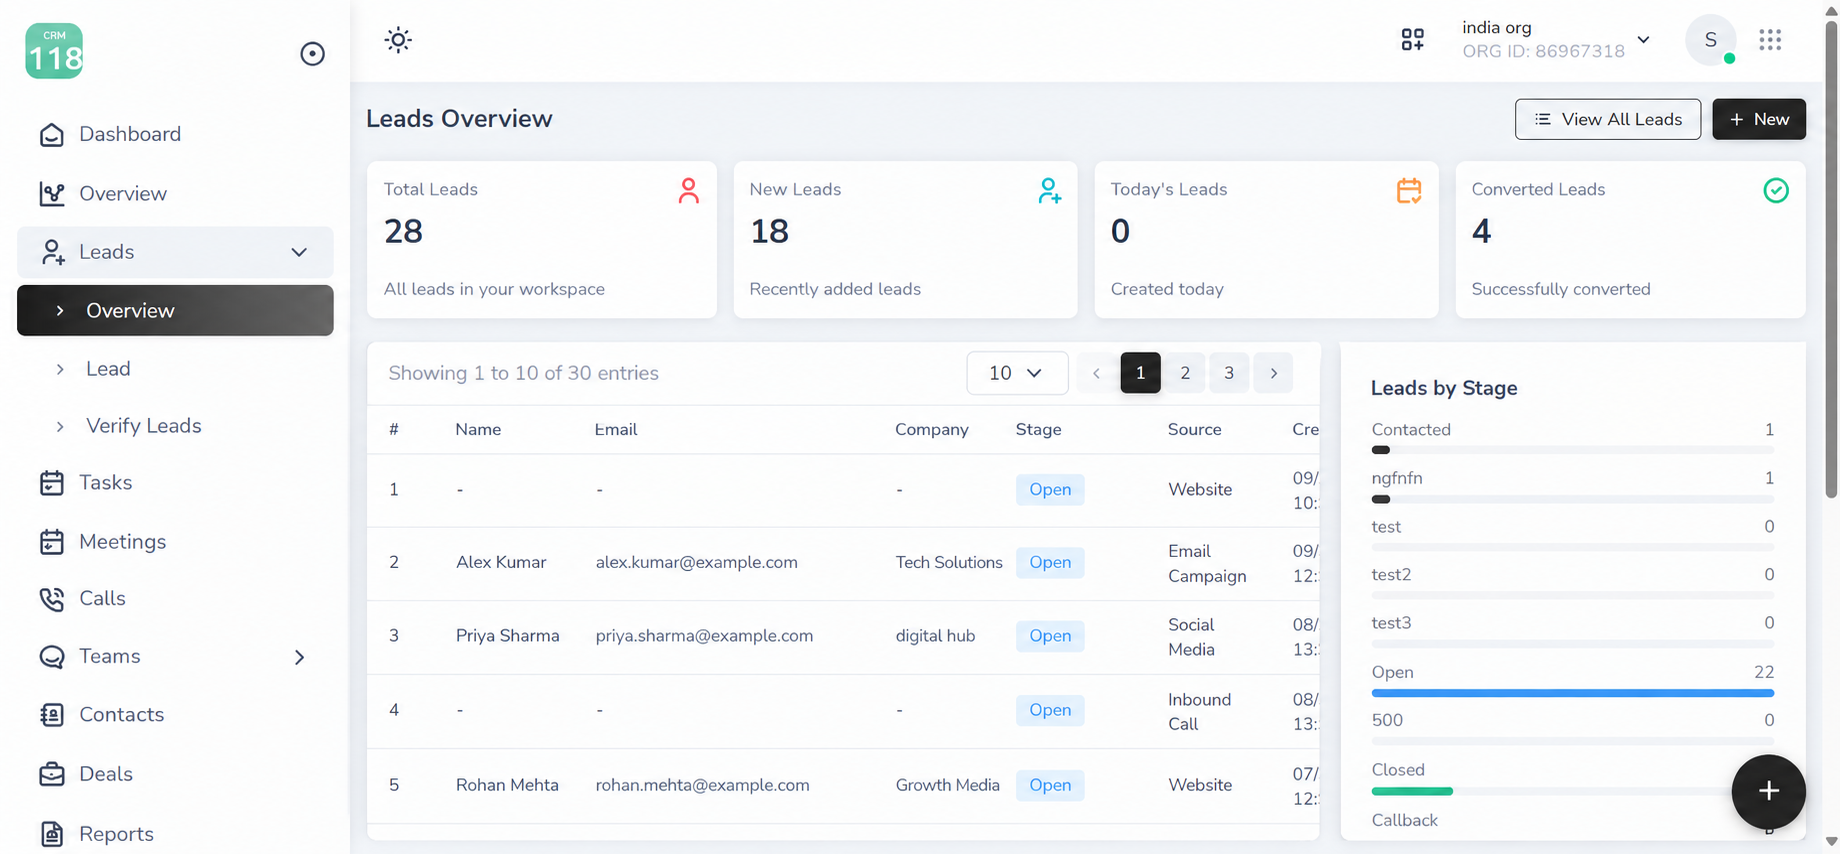Click the Rohan Mehta name cell
This screenshot has width=1840, height=854.
507,785
